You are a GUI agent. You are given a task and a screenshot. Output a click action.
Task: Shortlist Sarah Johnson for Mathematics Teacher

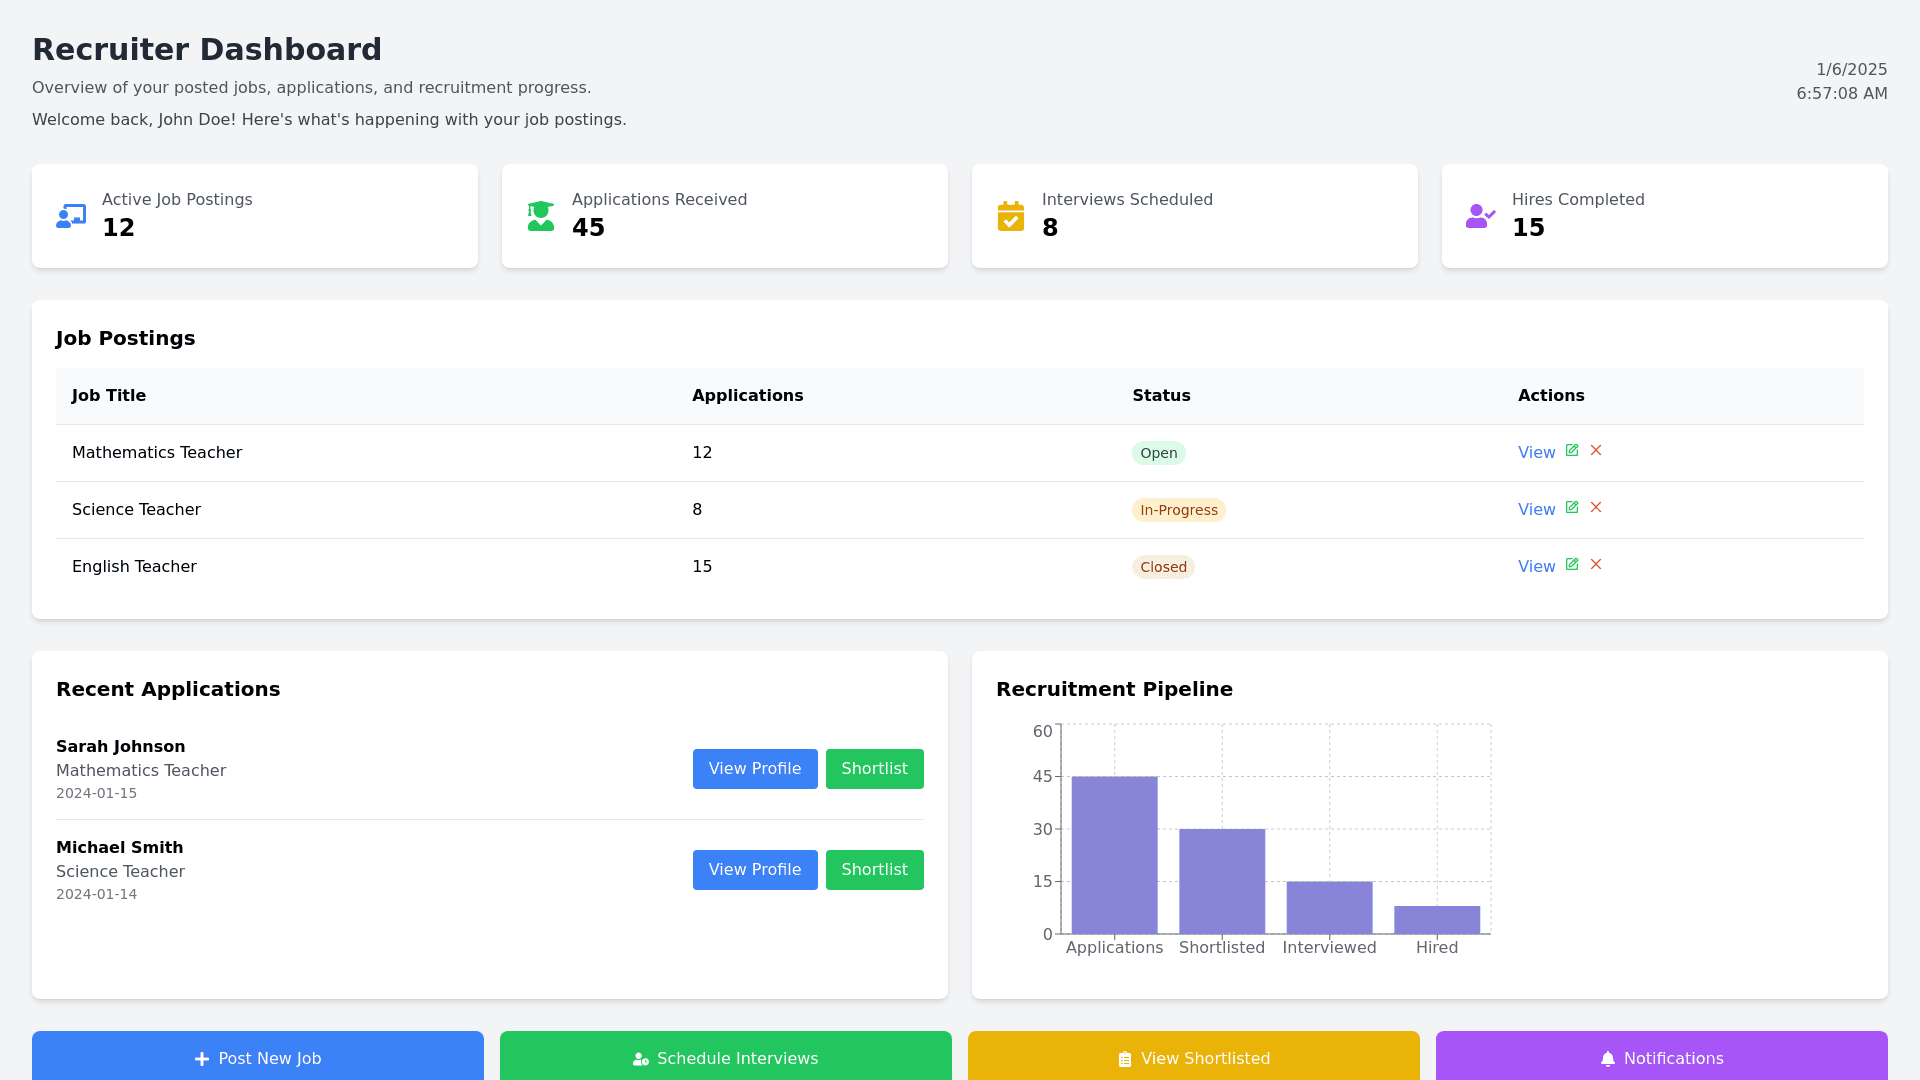pos(874,769)
